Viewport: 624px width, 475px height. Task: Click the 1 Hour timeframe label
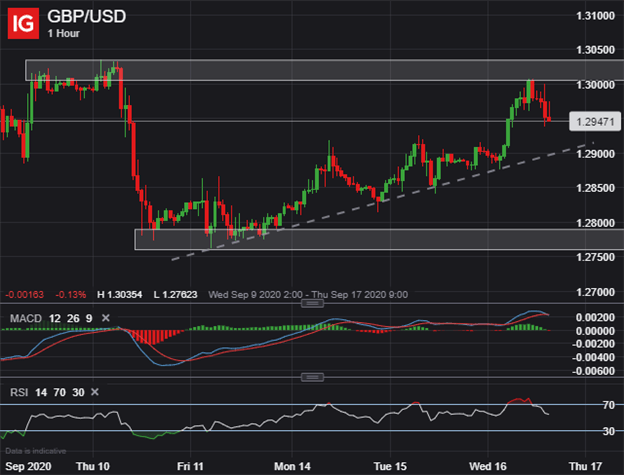(x=64, y=33)
